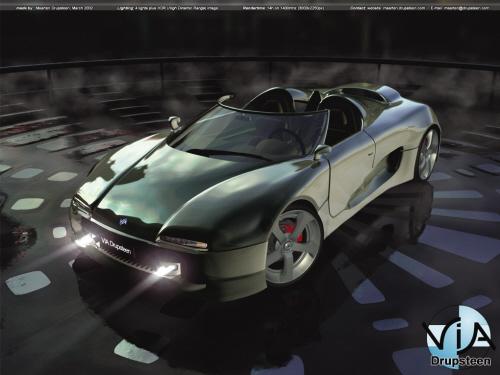Click the rear wheel rim

428,154
